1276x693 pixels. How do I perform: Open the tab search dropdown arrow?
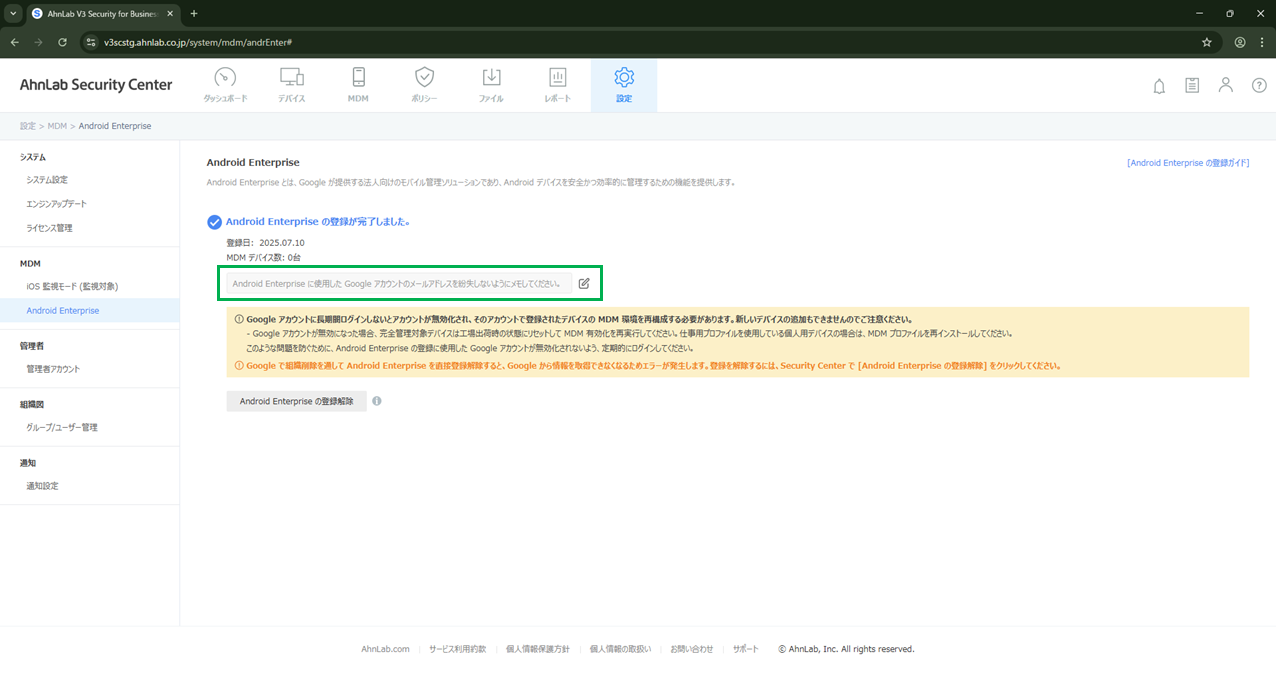click(11, 14)
